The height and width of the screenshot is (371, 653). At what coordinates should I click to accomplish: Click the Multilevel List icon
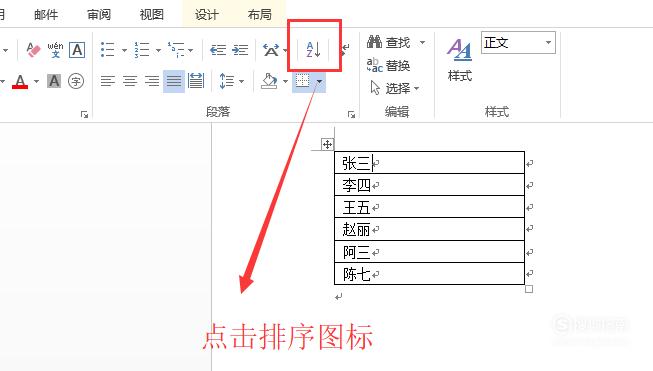176,50
